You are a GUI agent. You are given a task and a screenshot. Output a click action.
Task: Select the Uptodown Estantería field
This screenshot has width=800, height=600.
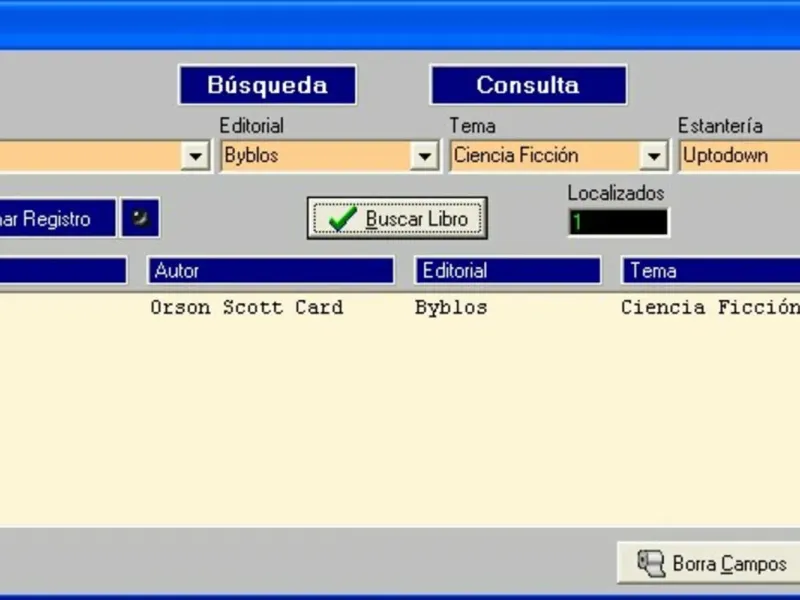pos(740,156)
